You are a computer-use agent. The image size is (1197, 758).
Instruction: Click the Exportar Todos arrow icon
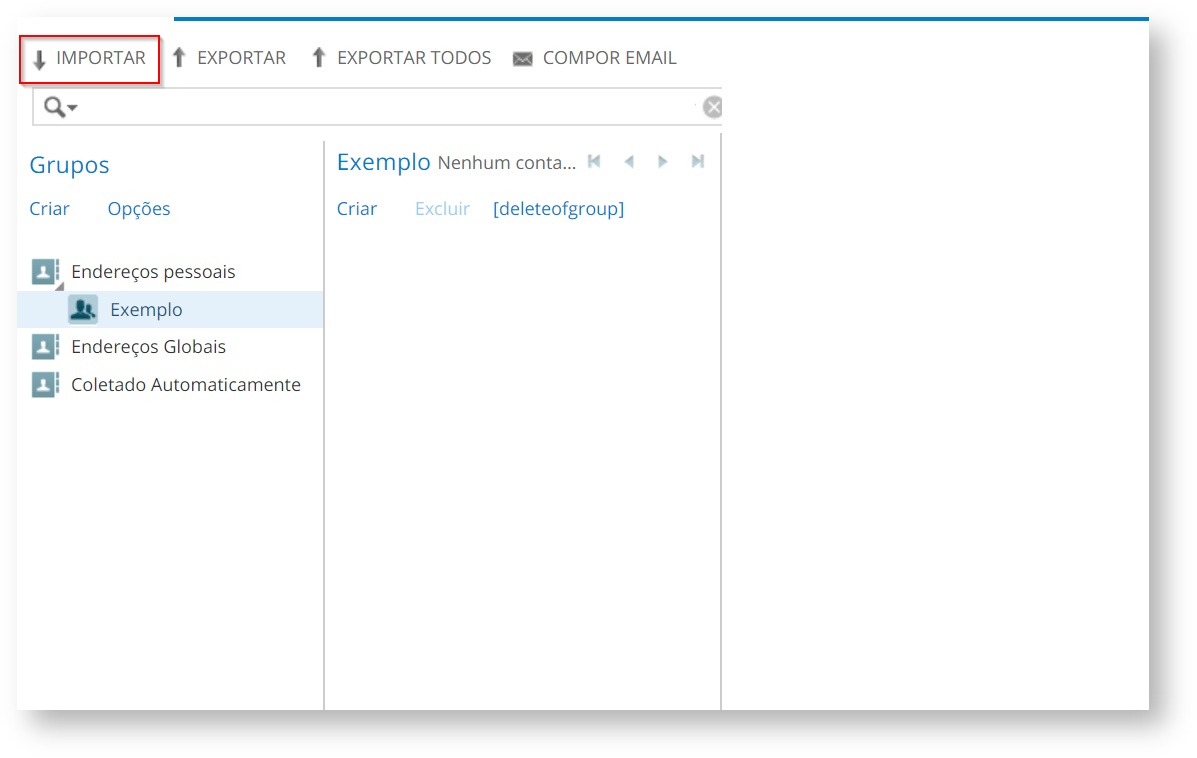tap(319, 58)
